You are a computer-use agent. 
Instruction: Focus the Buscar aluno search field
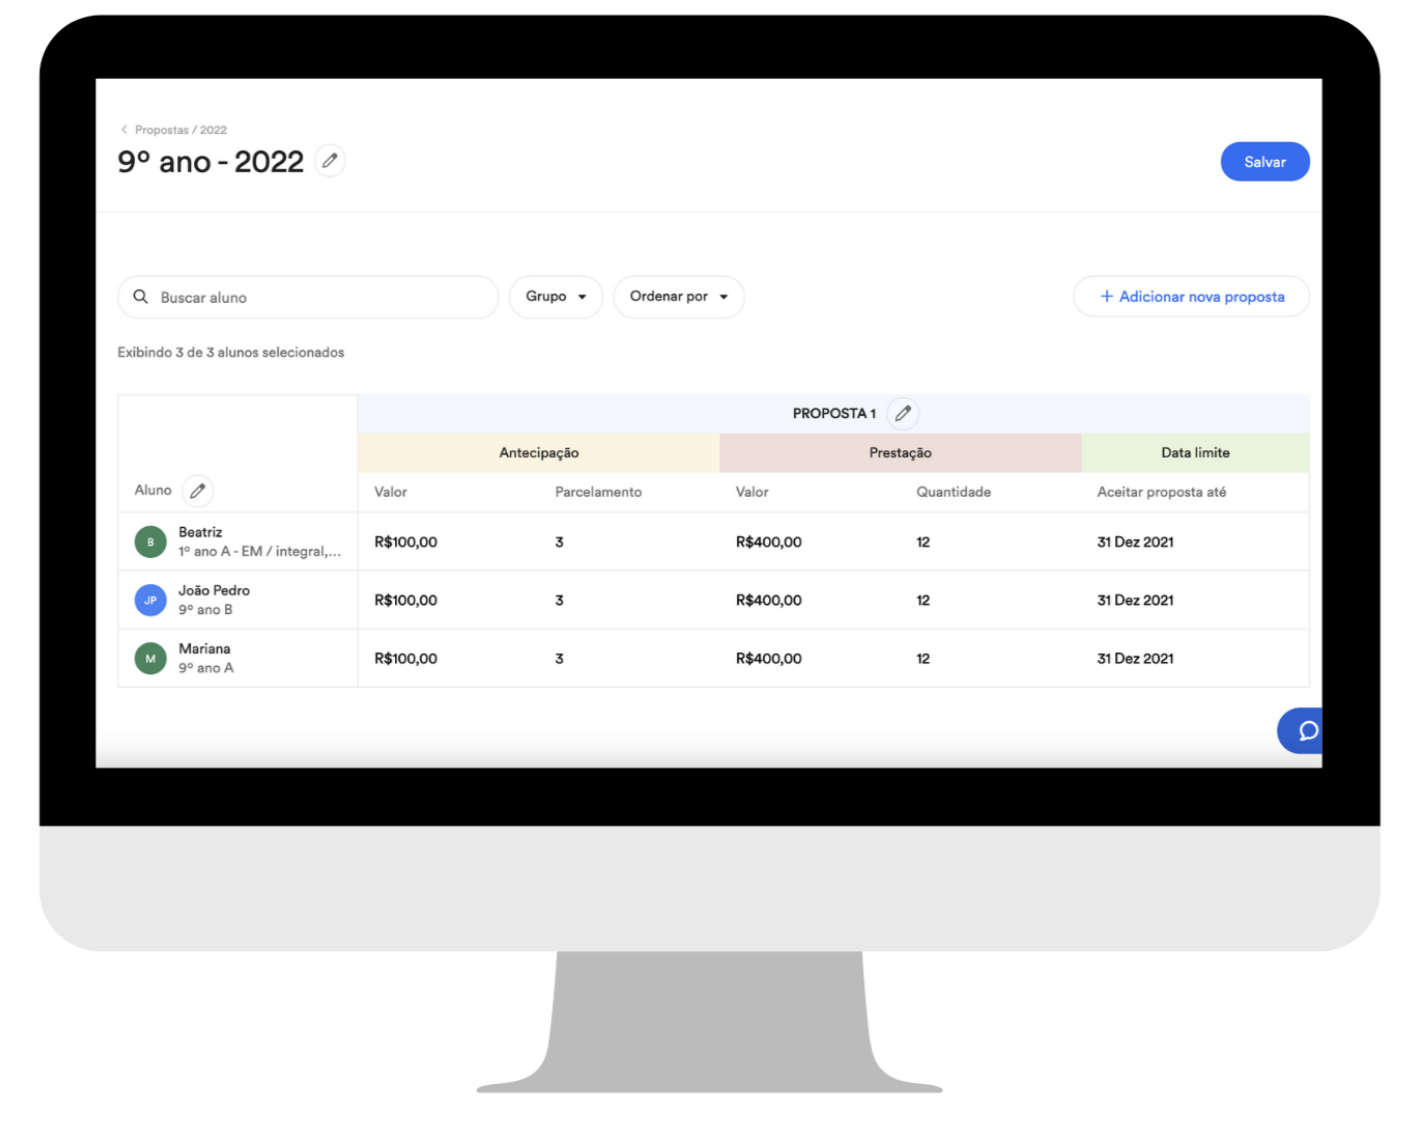(x=308, y=297)
